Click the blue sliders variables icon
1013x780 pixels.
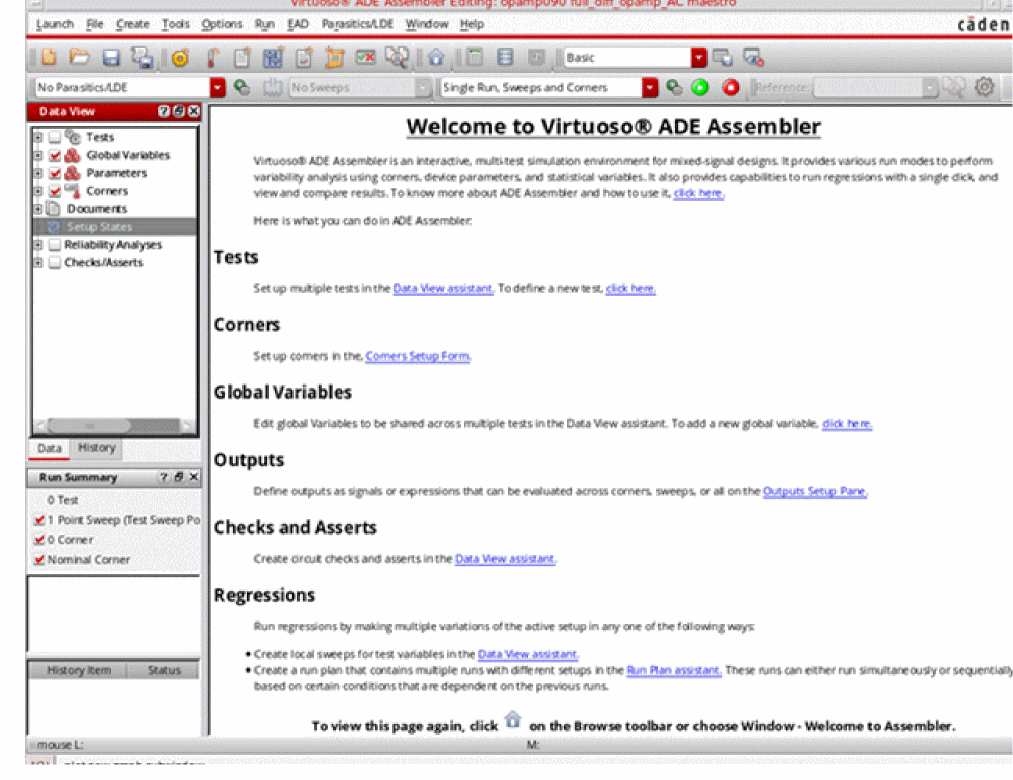tap(273, 58)
